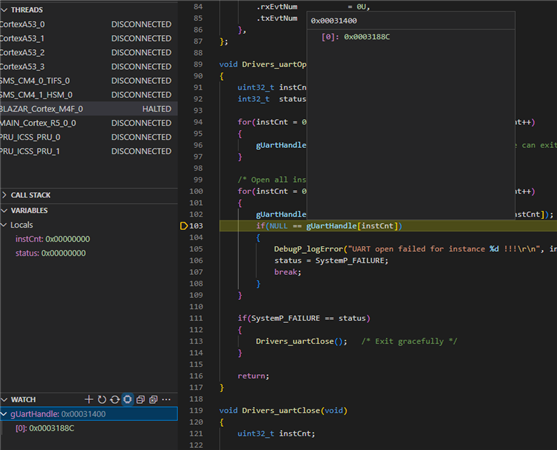Collapse the Locals scope
The height and width of the screenshot is (450, 557).
tap(4, 225)
